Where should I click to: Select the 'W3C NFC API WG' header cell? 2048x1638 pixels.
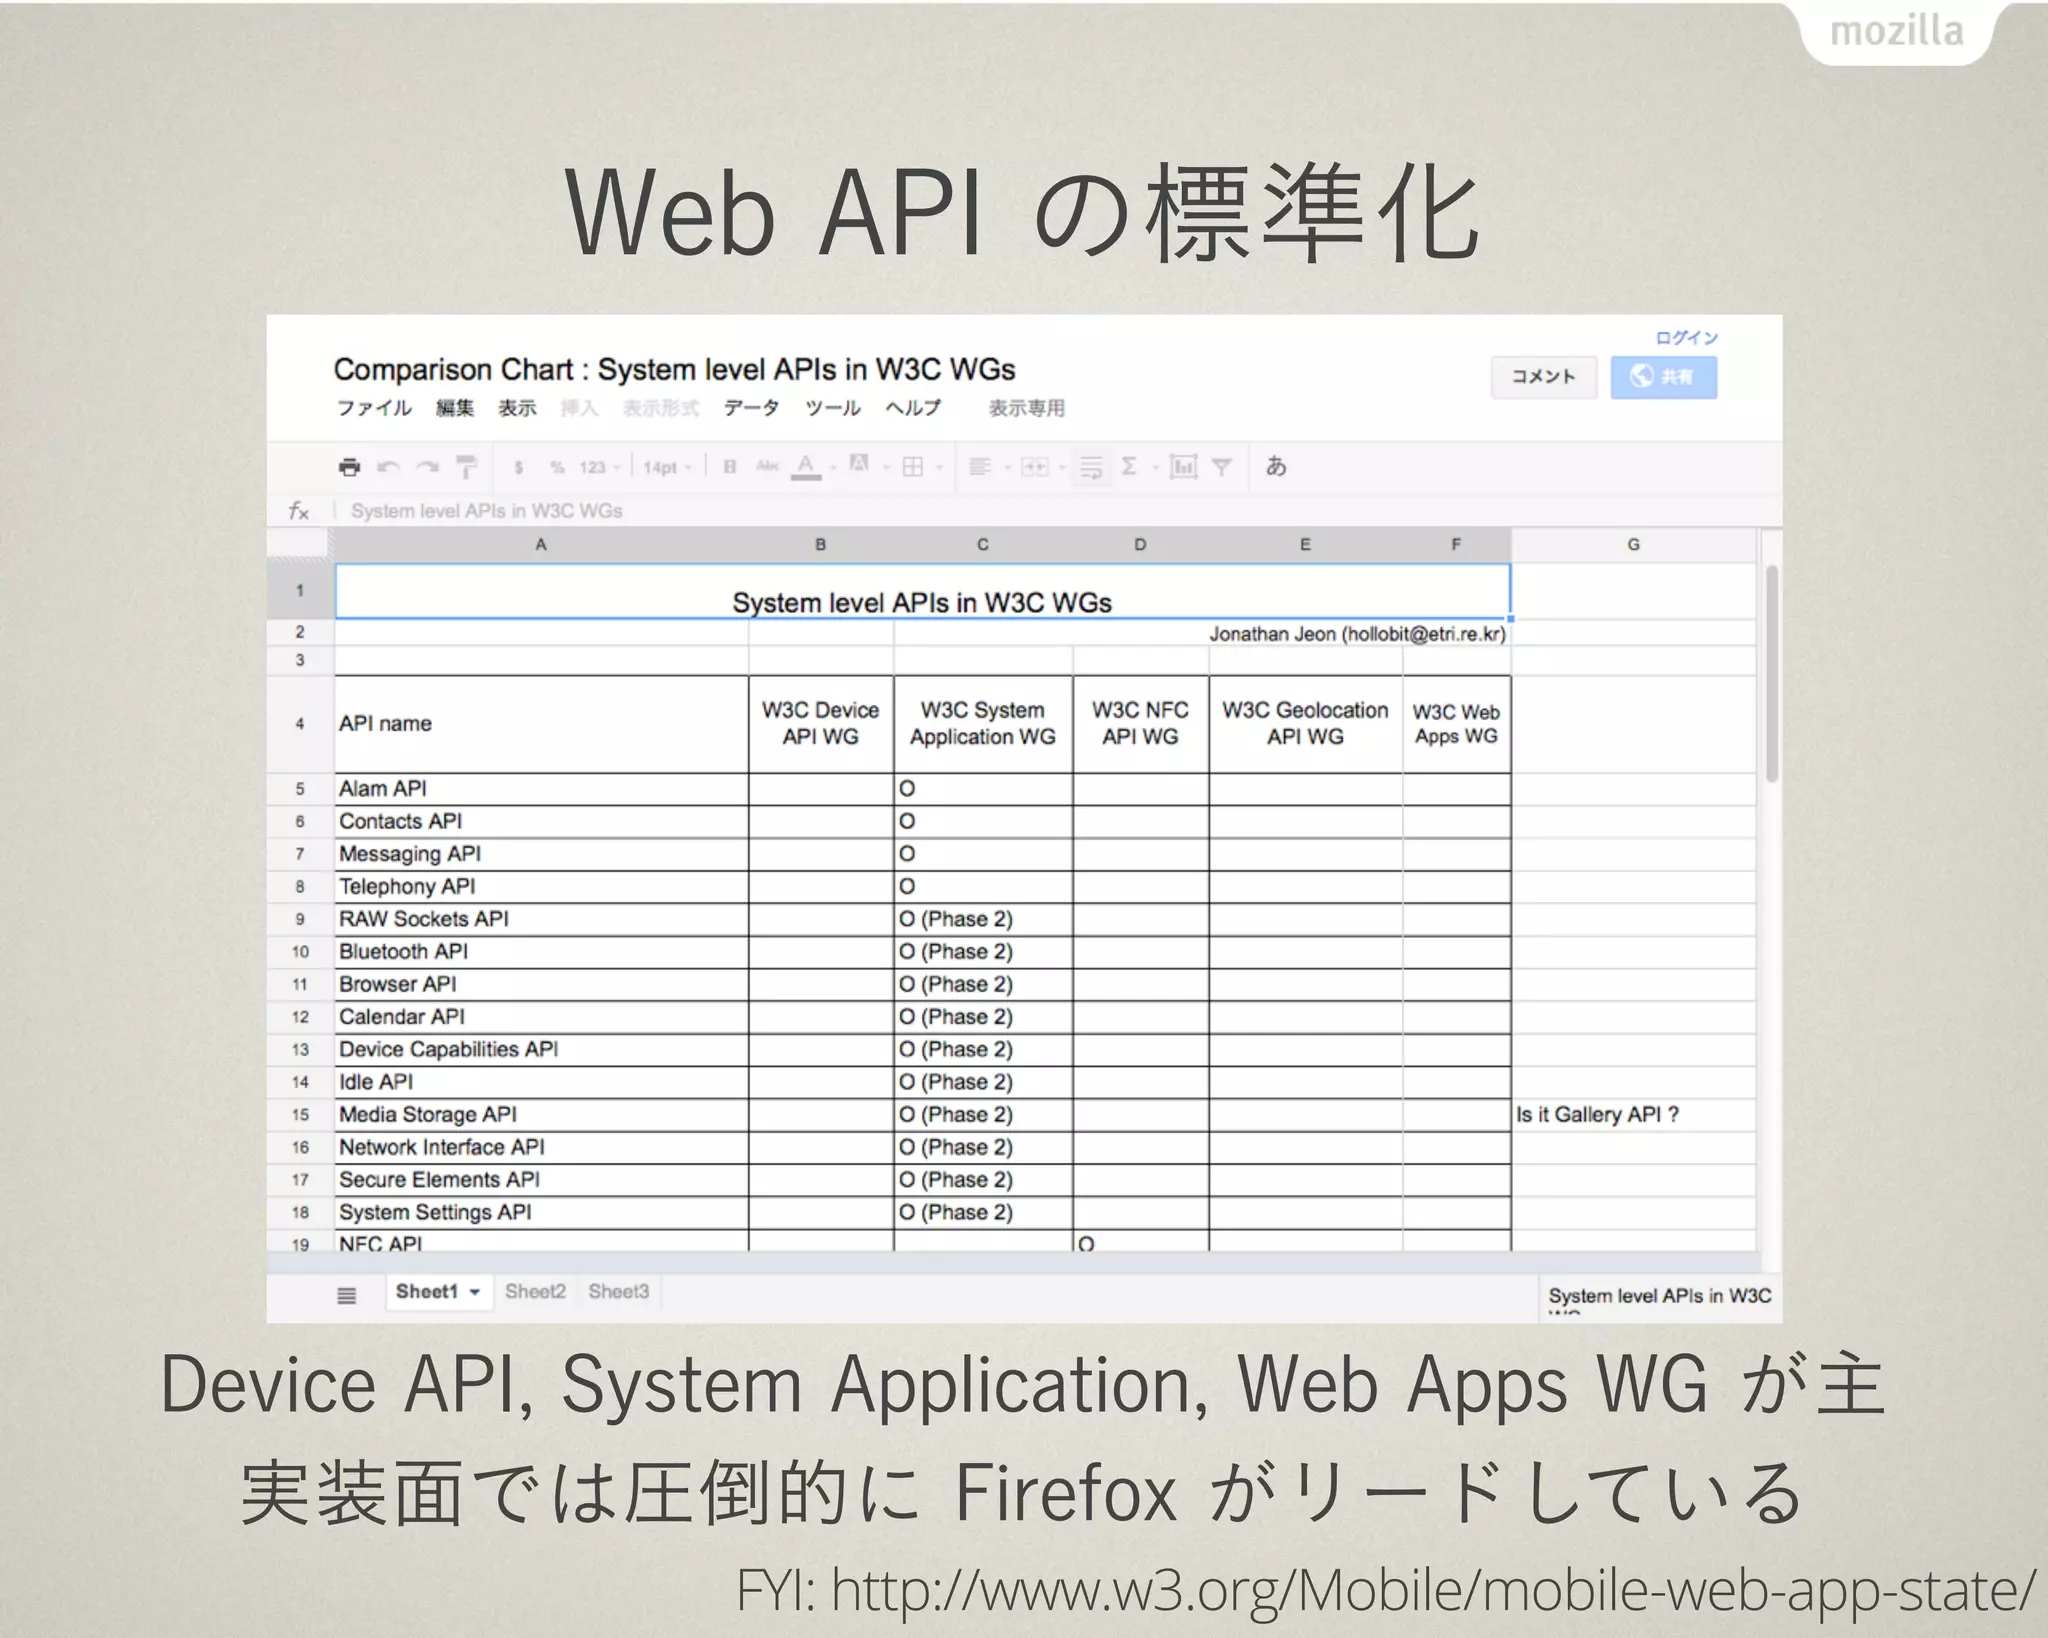pyautogui.click(x=1140, y=724)
